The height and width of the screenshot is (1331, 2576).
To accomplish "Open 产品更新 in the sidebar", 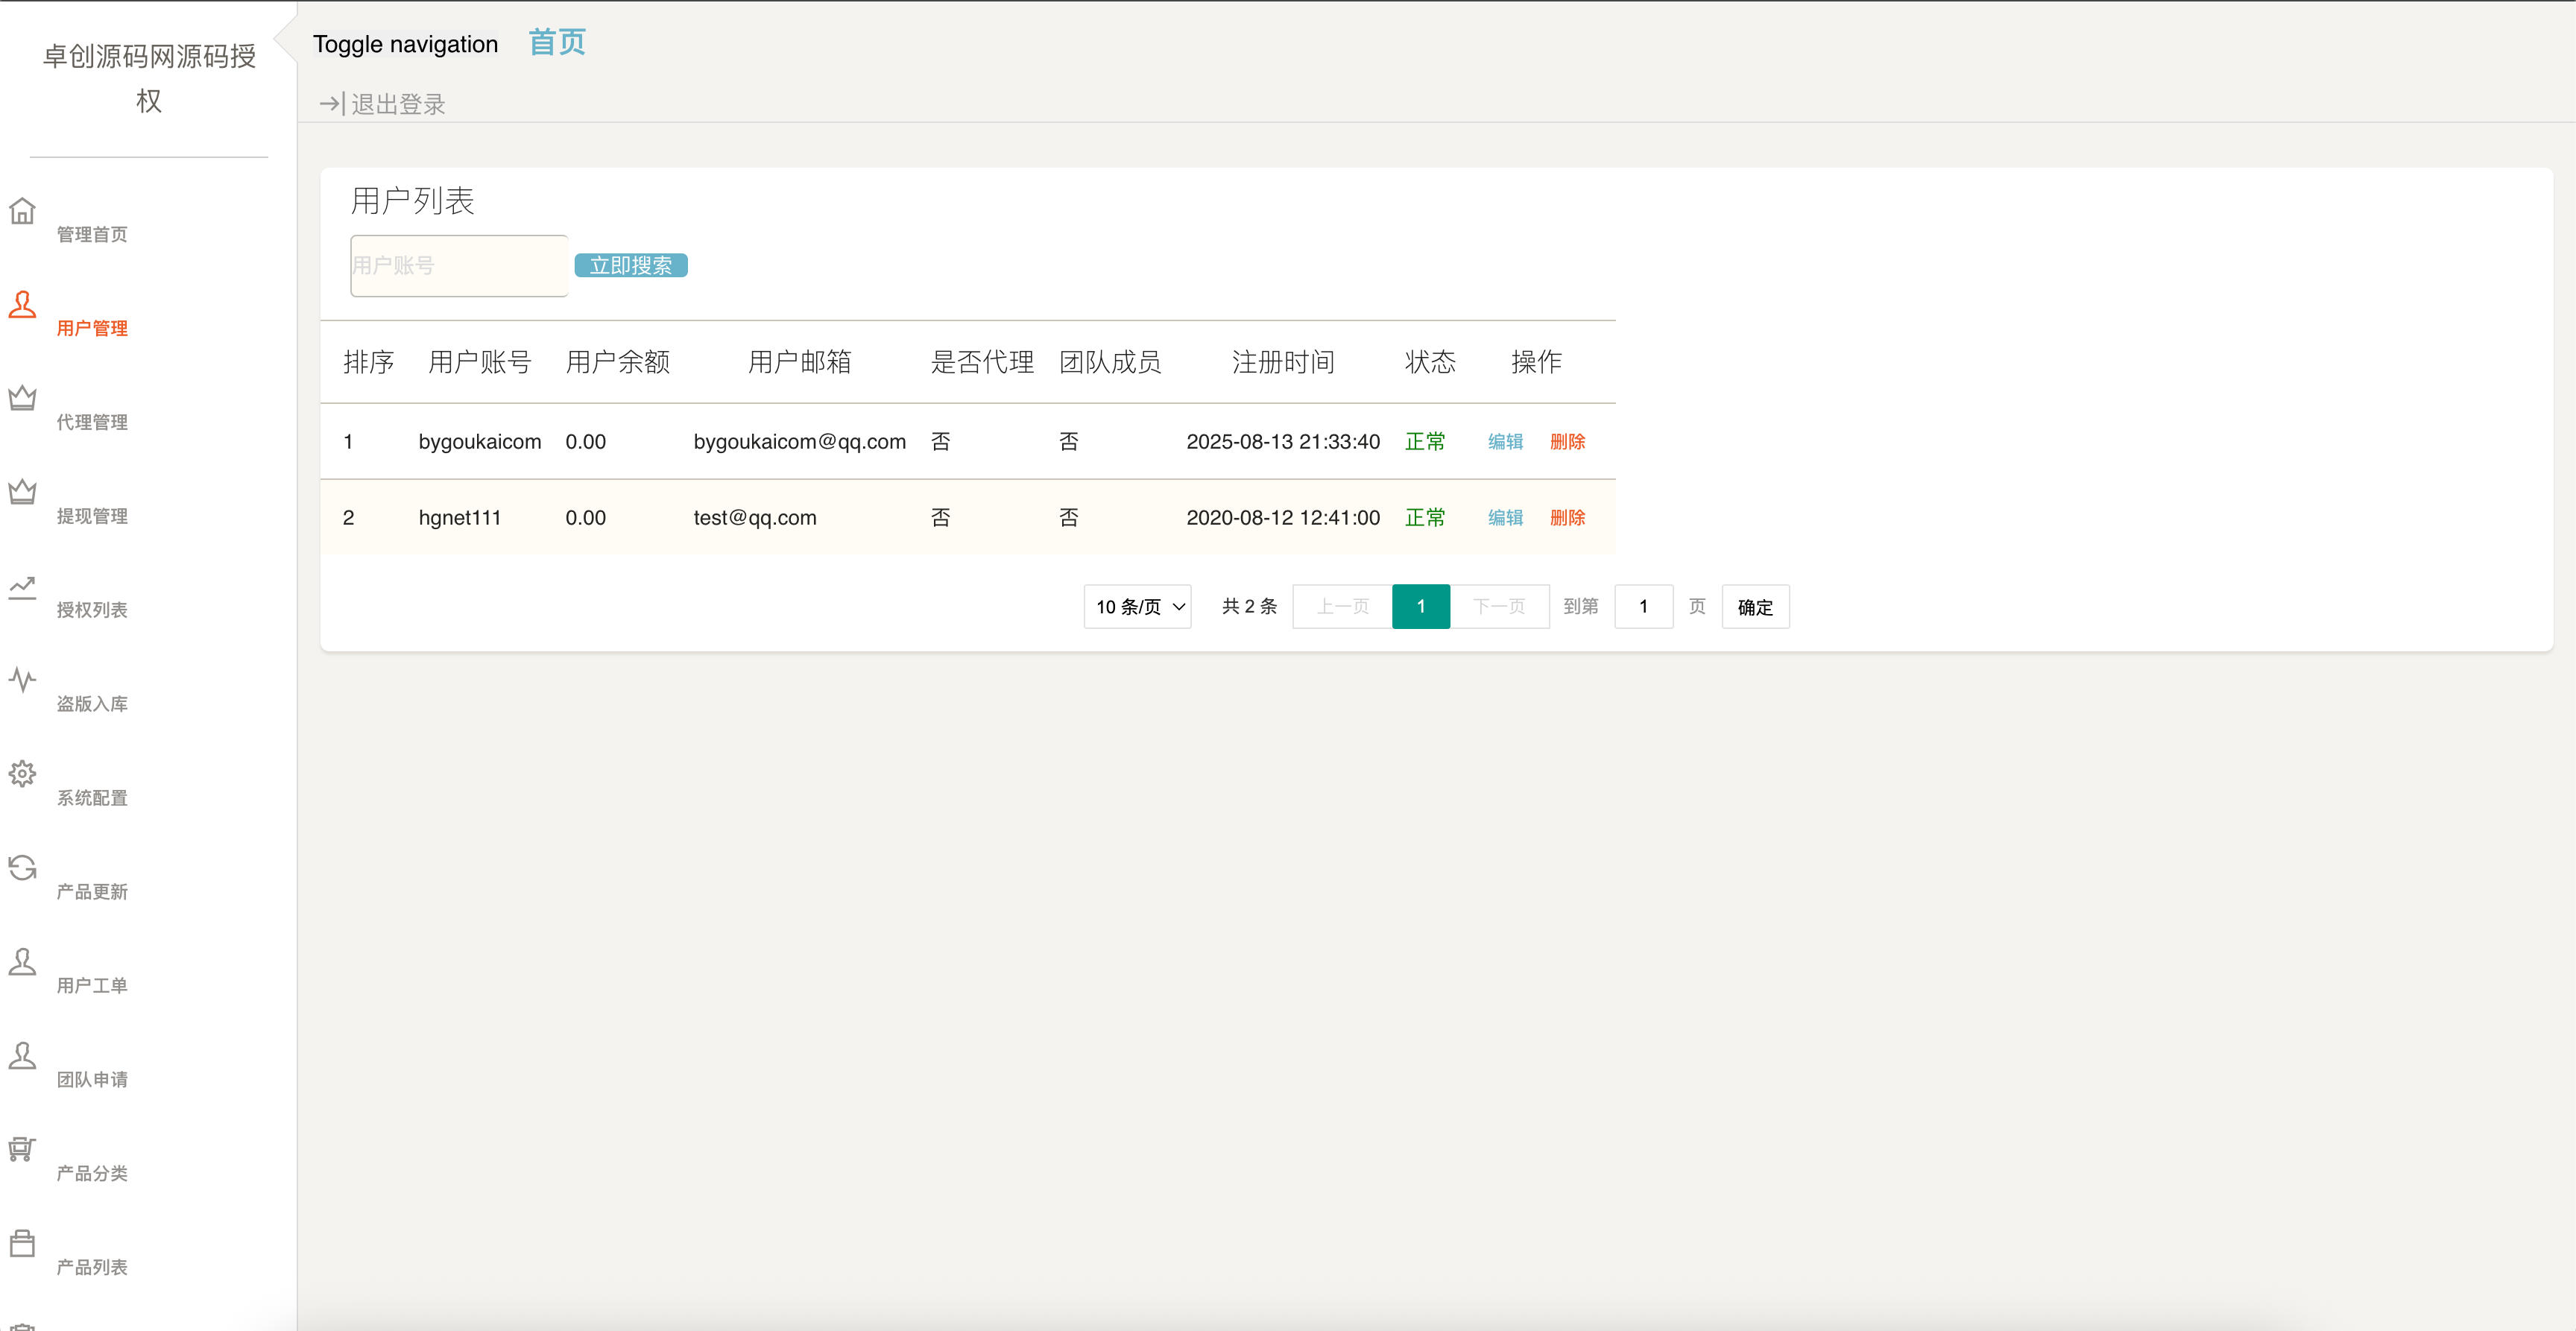I will 92,892.
